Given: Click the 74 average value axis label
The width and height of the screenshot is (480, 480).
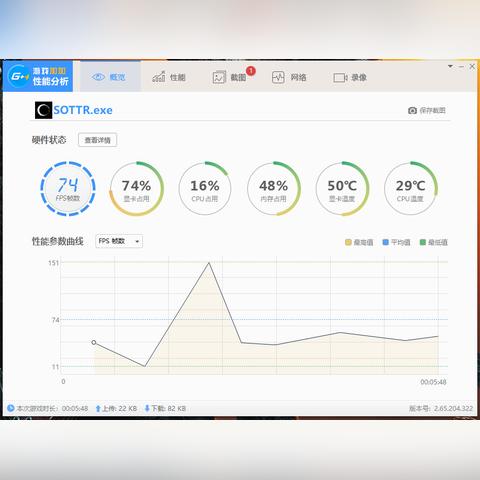Looking at the screenshot, I should click(55, 320).
